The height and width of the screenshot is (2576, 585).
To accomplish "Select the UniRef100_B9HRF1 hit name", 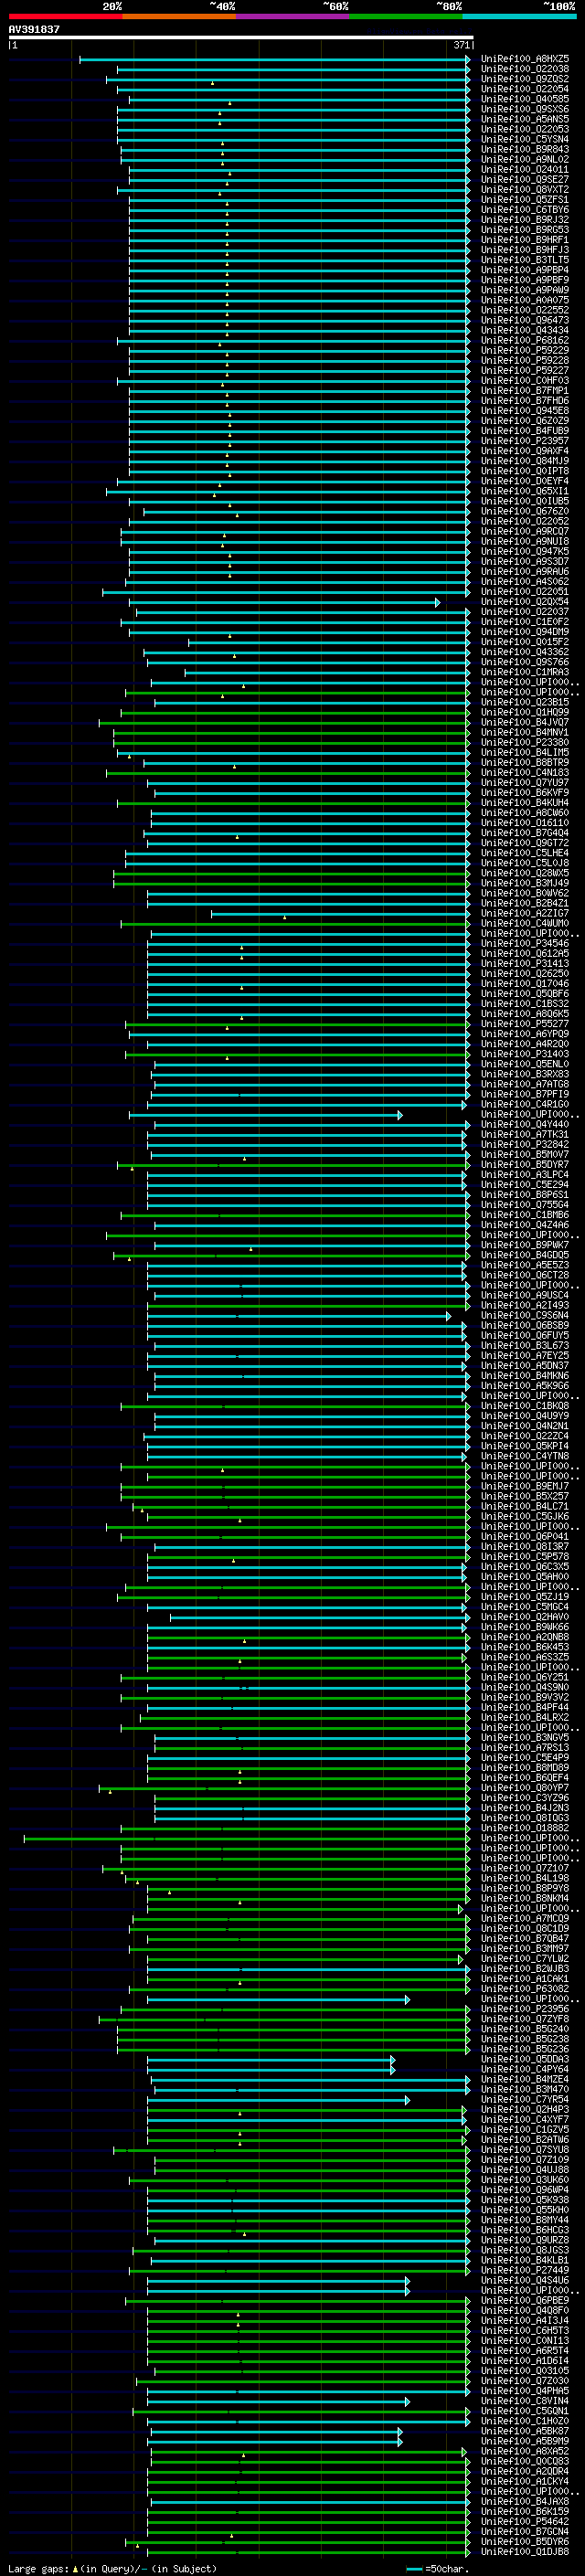I will (525, 240).
